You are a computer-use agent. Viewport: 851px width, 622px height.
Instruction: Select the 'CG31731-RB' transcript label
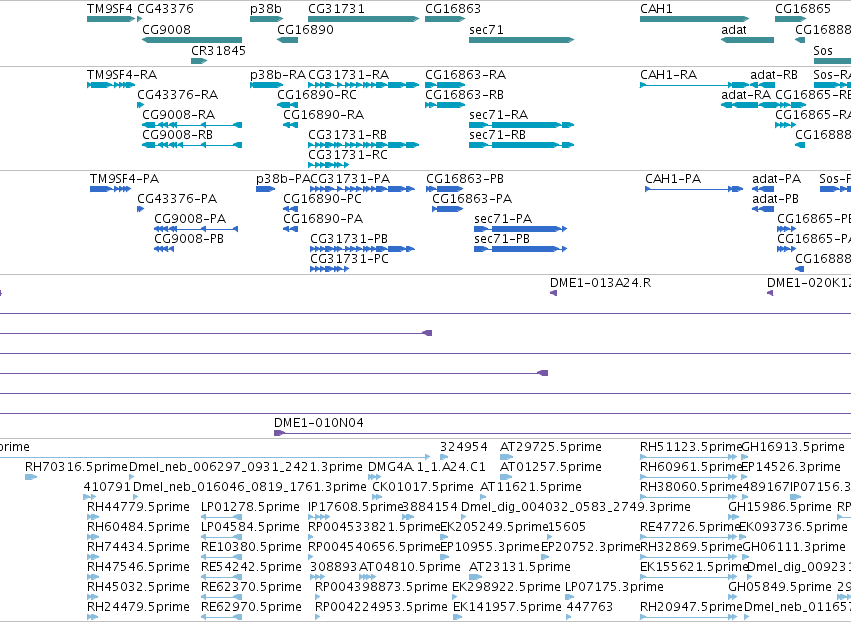point(347,135)
